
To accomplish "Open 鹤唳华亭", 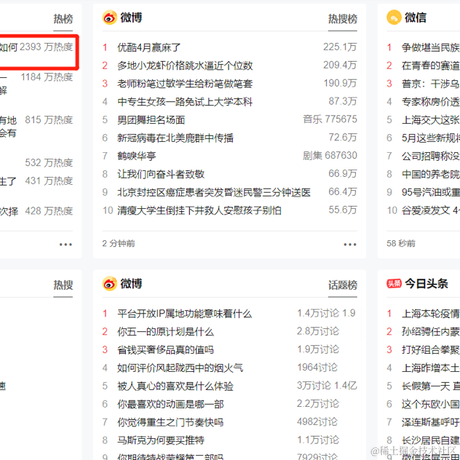I will tap(137, 156).
